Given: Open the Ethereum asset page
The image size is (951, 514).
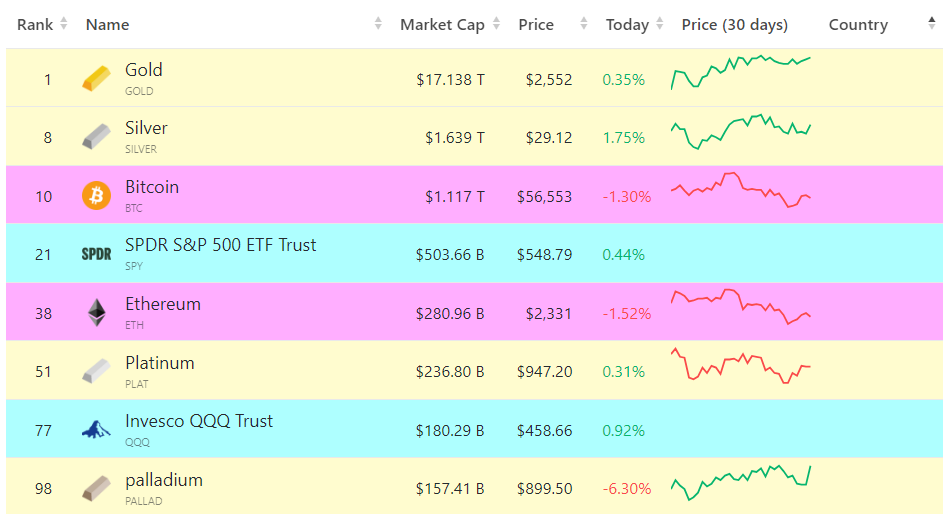Looking at the screenshot, I should (163, 304).
